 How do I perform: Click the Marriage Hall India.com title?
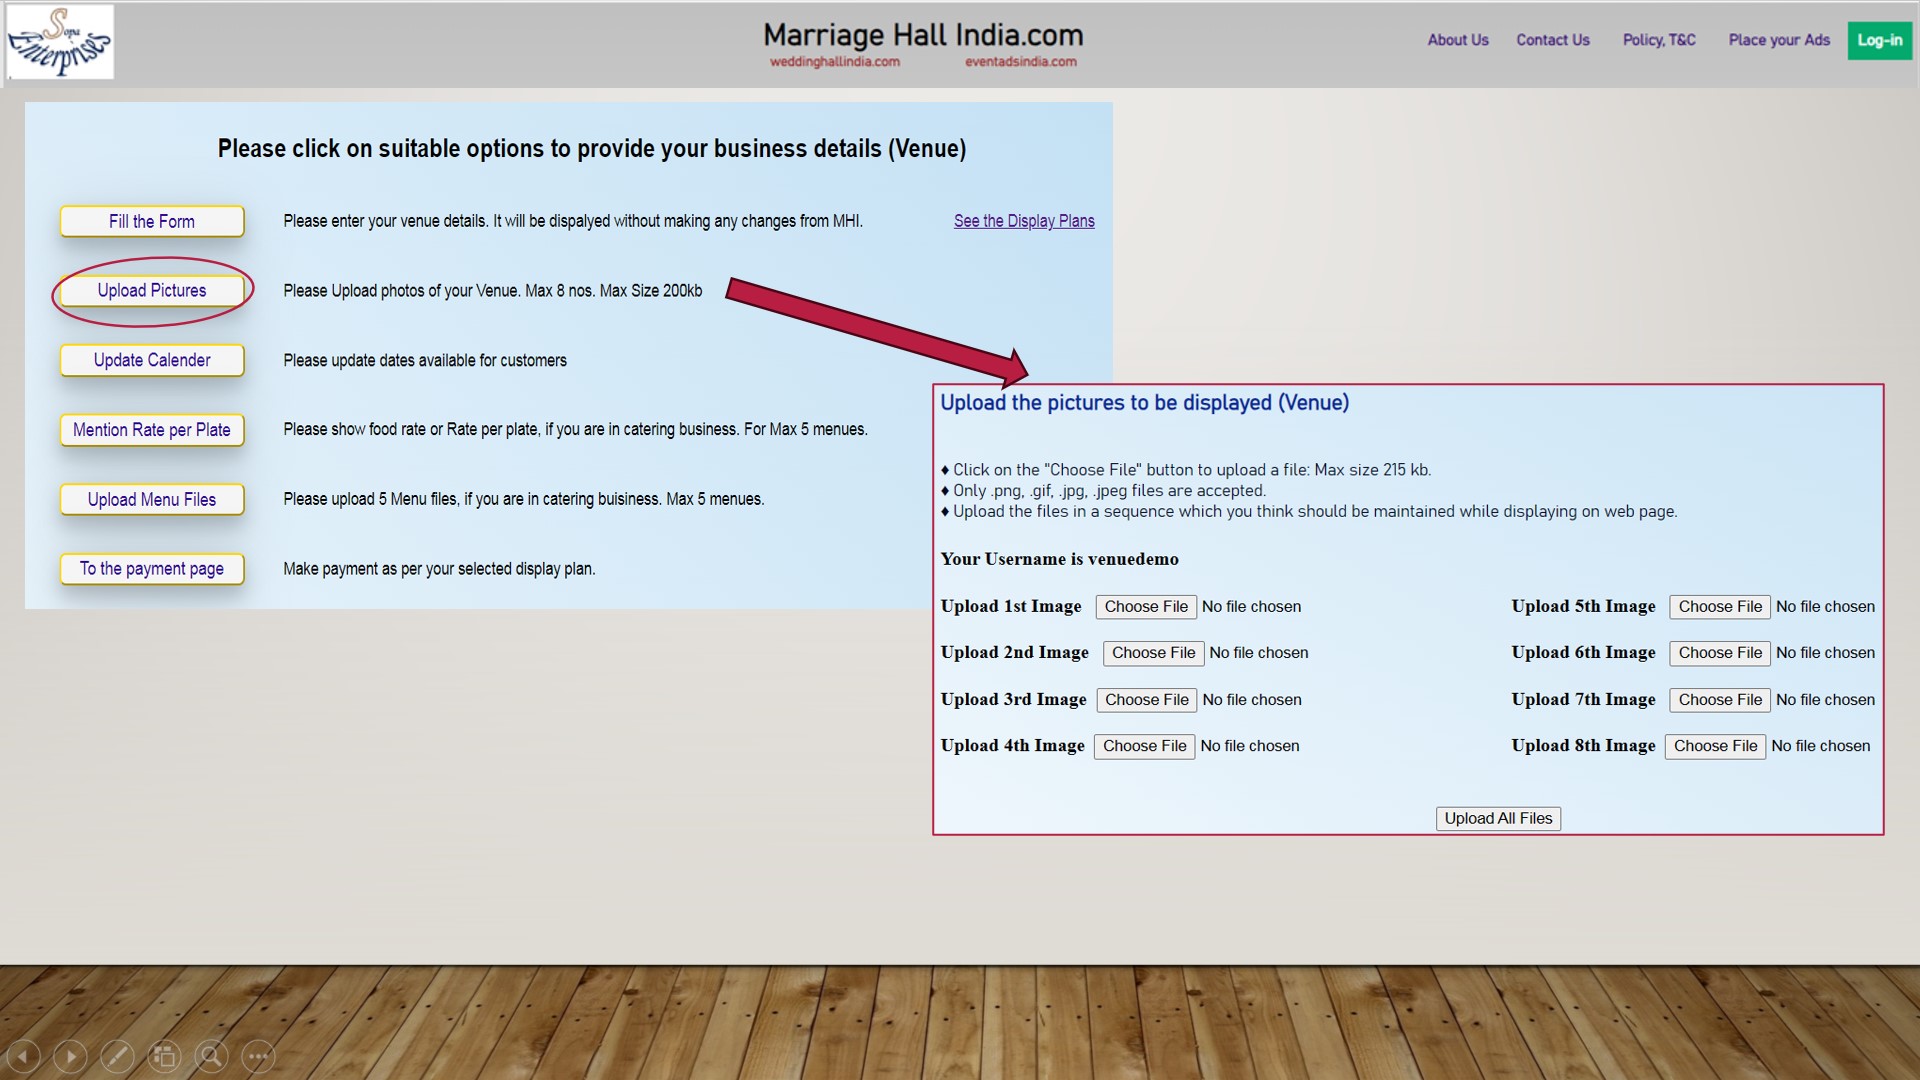click(923, 35)
